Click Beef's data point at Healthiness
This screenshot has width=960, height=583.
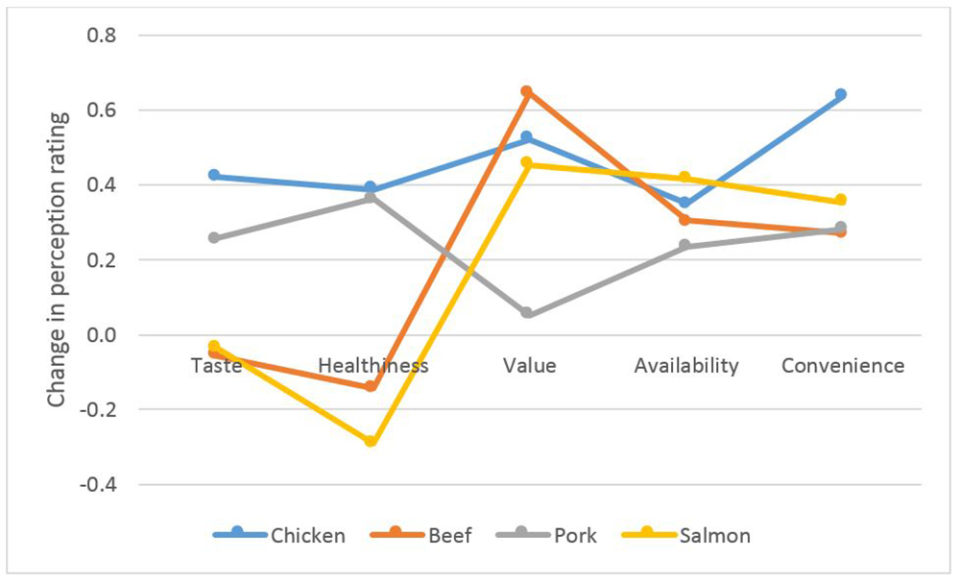coord(371,387)
